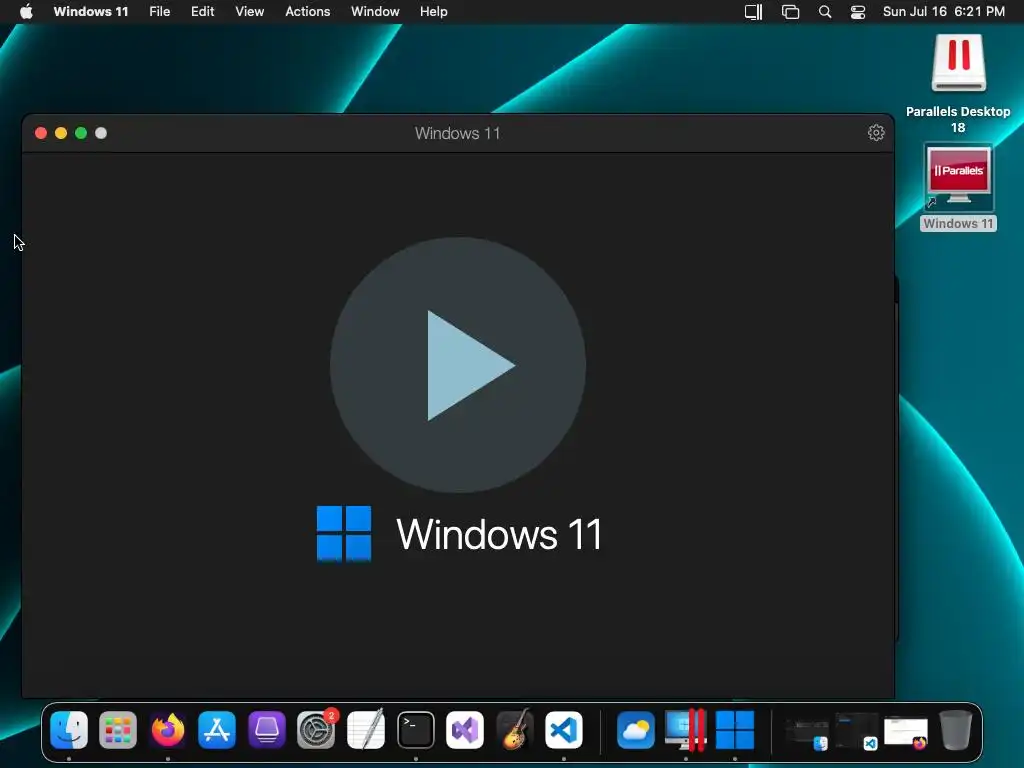Launch Firefox from the Dock
Image resolution: width=1024 pixels, height=768 pixels.
point(168,729)
